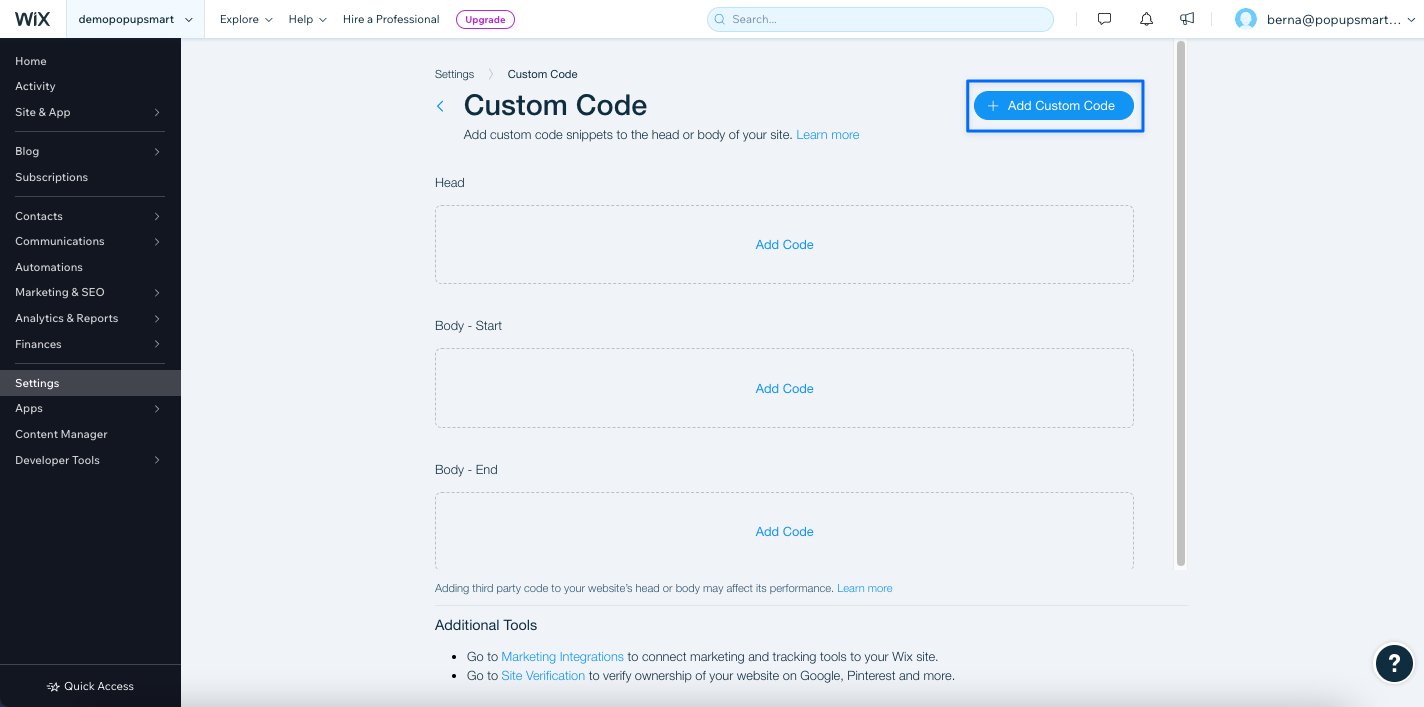The height and width of the screenshot is (707, 1424).
Task: Expand Blog submenu arrow
Action: pyautogui.click(x=157, y=152)
